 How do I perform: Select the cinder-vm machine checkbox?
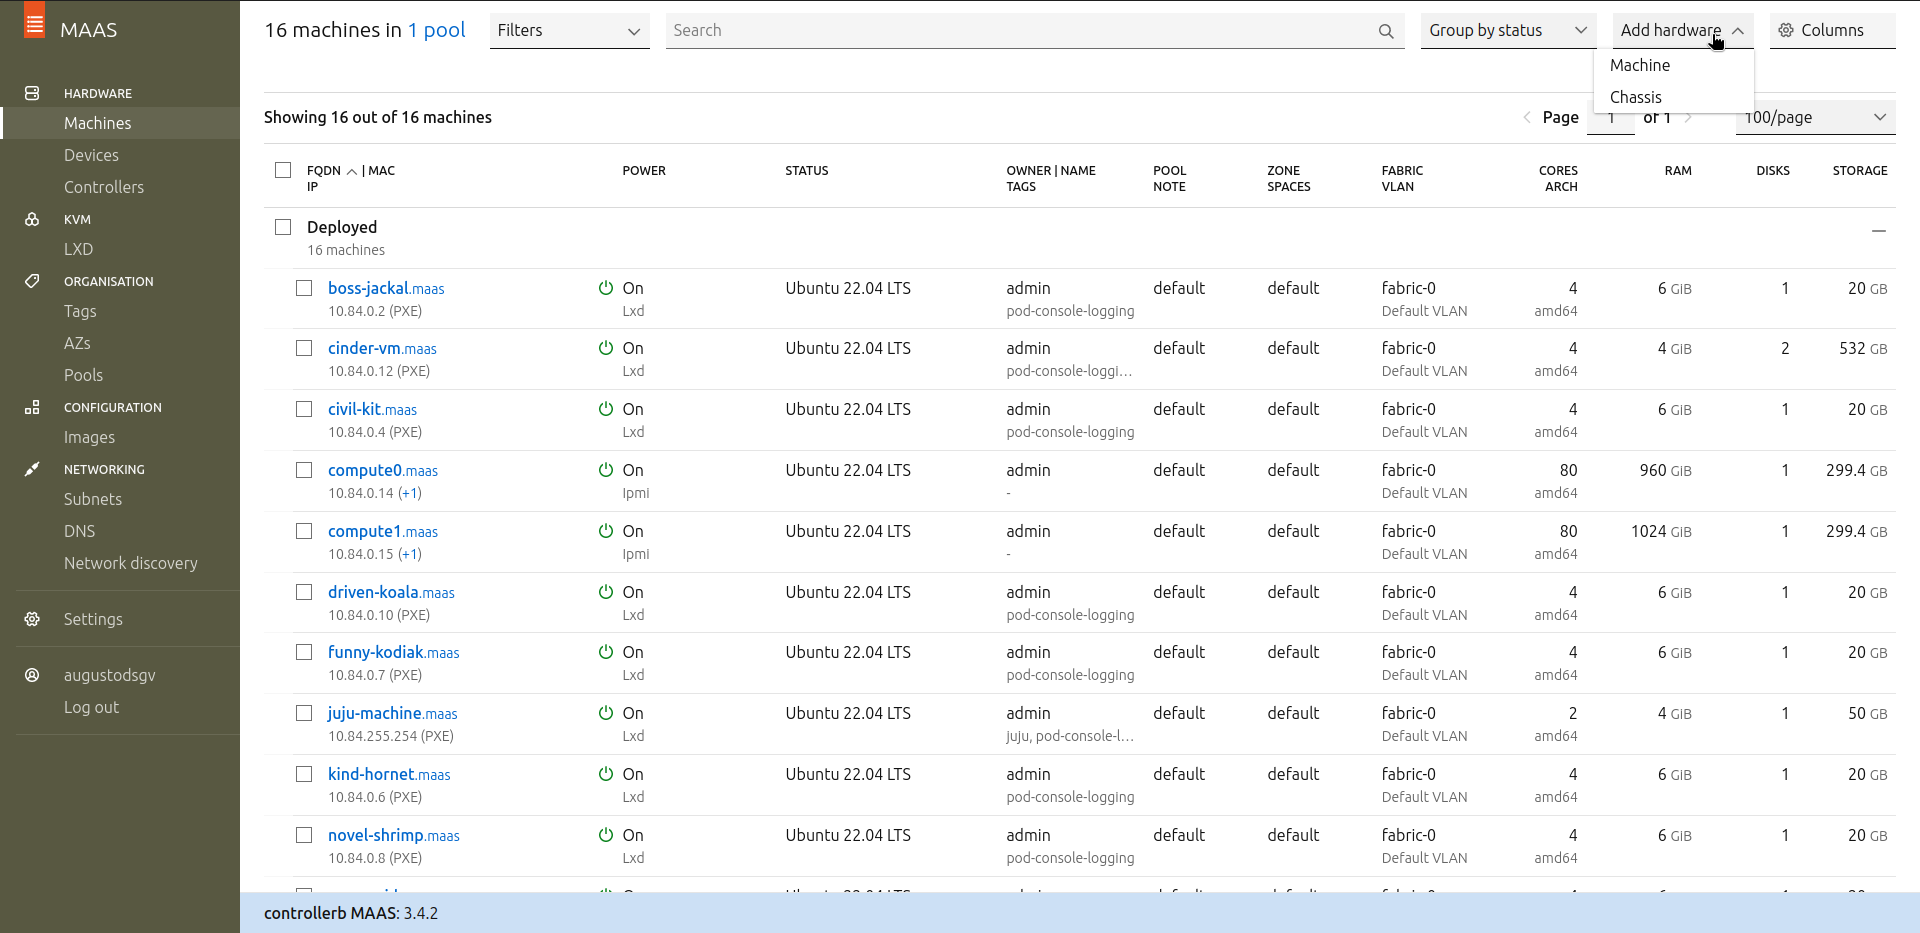[304, 348]
